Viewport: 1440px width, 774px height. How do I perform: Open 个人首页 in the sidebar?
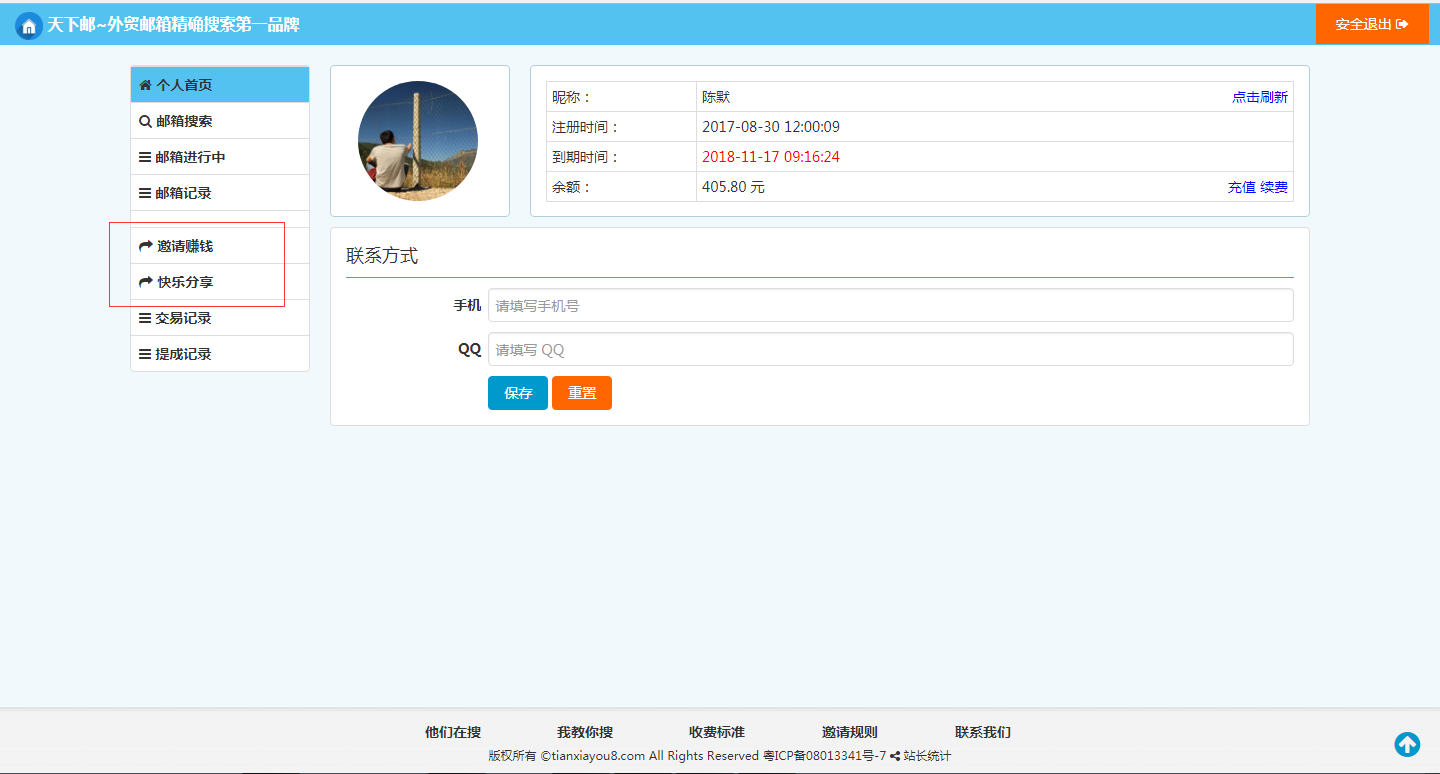[x=219, y=85]
